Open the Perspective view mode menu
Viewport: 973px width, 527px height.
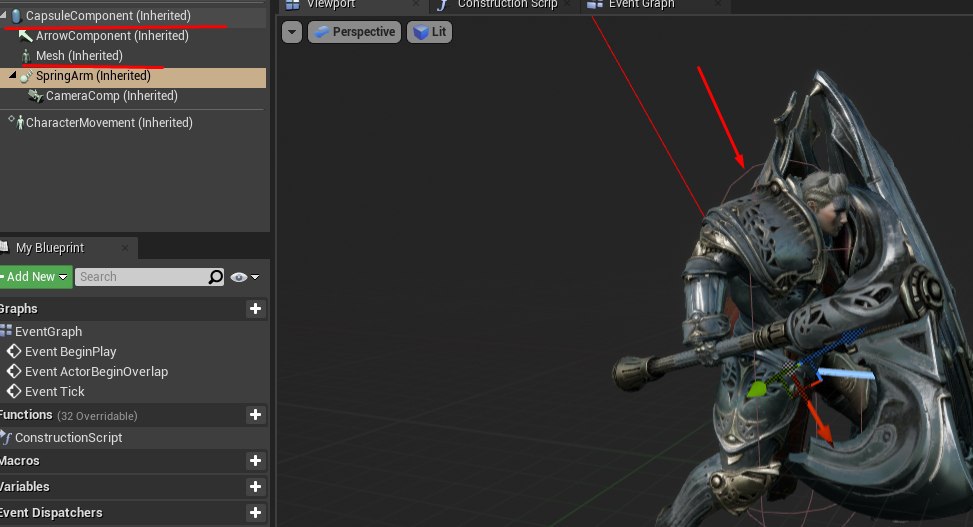coord(354,32)
